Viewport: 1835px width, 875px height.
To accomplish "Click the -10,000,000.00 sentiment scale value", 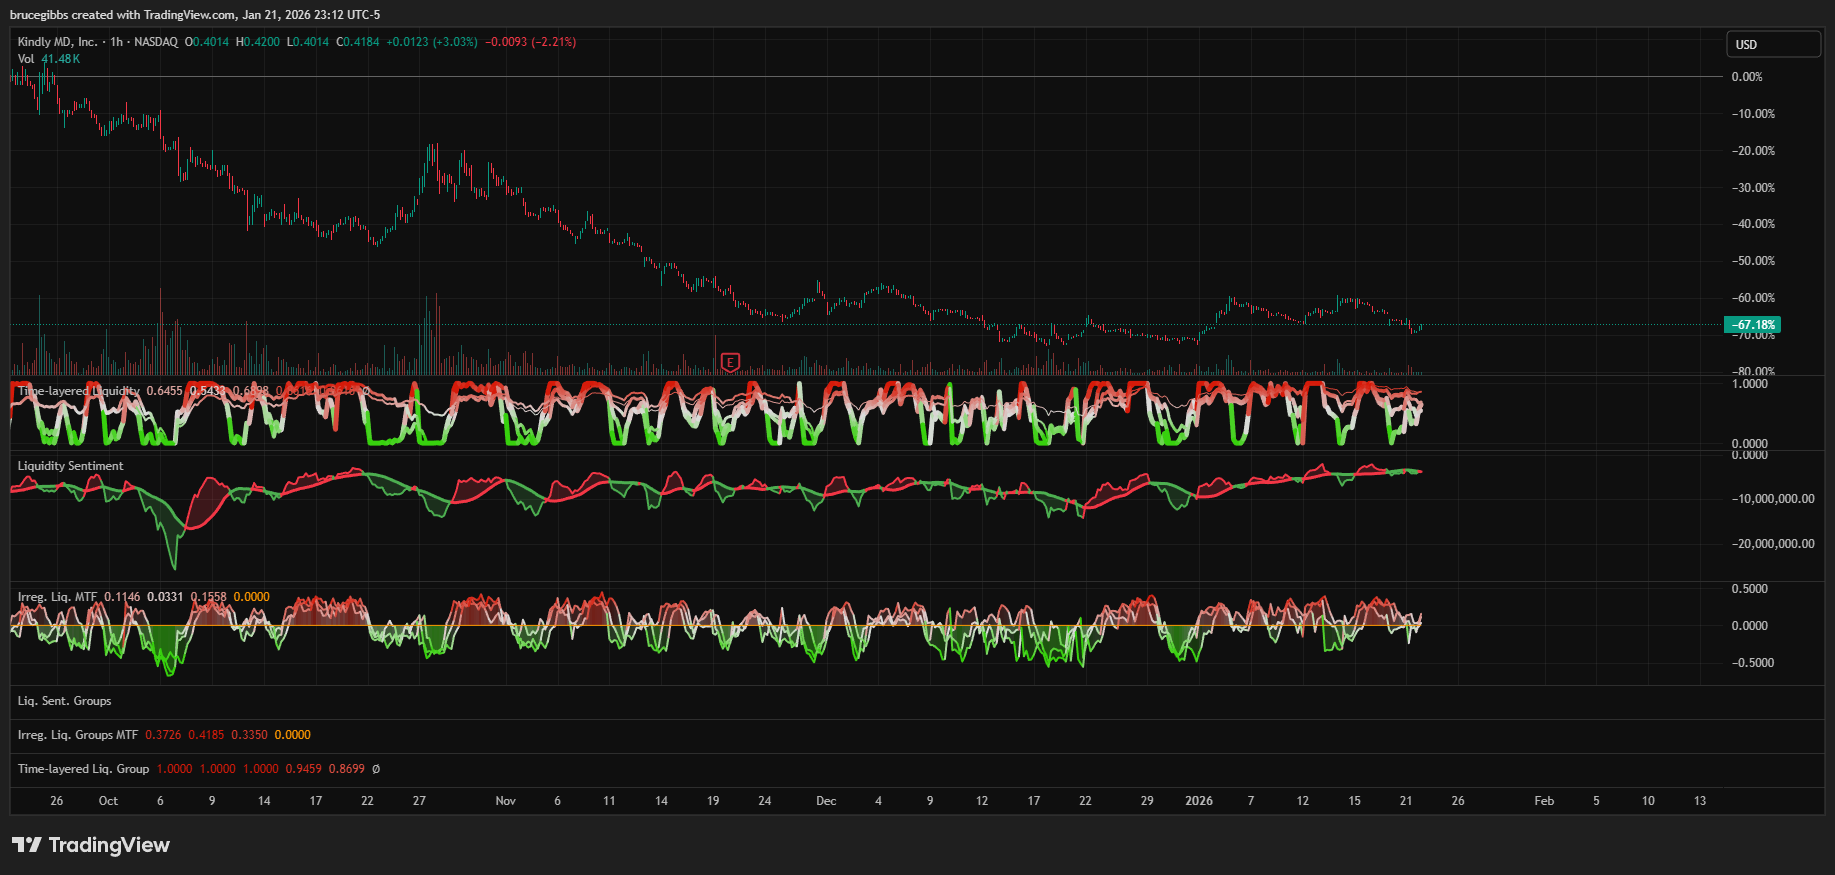I will coord(1772,499).
